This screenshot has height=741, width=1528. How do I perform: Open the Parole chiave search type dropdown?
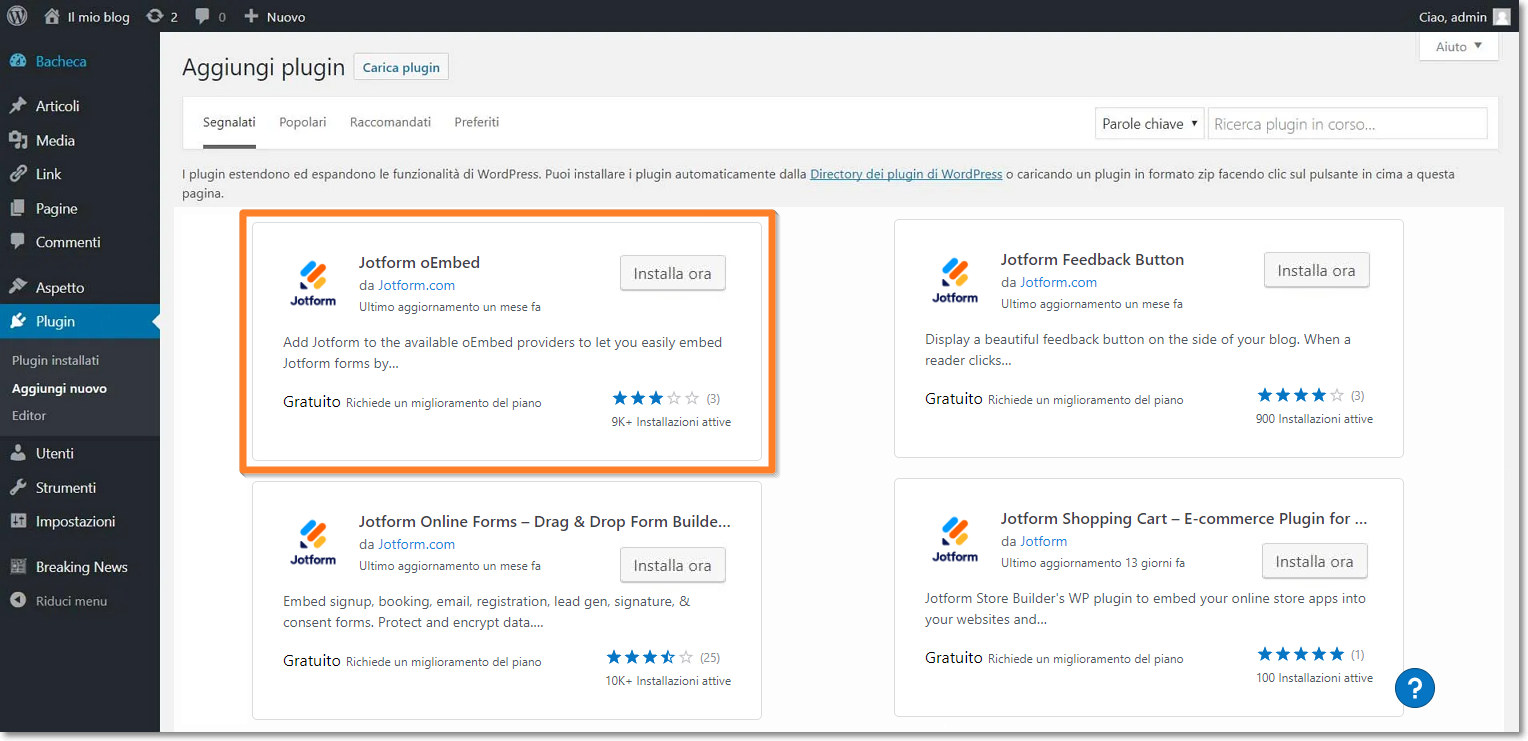(1150, 124)
